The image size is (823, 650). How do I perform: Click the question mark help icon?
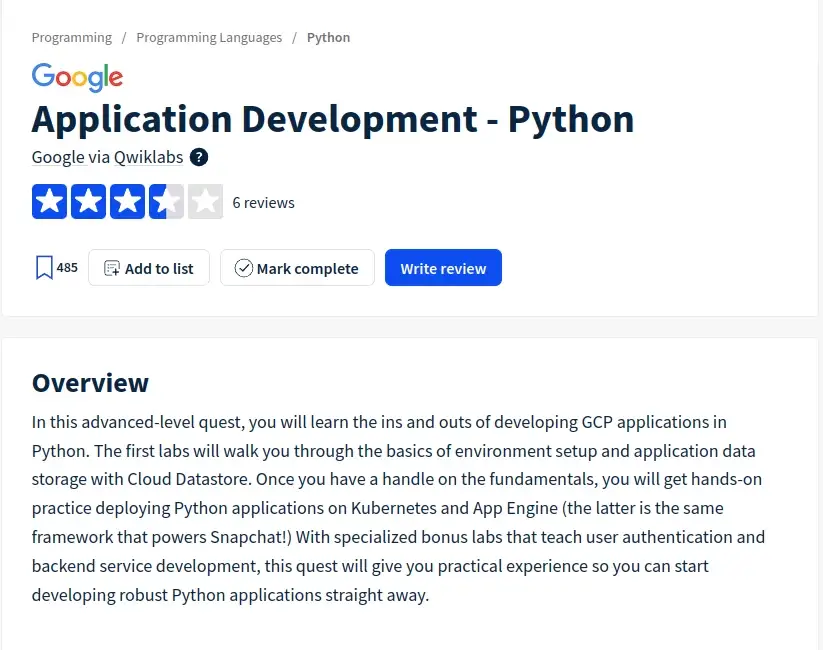pyautogui.click(x=198, y=157)
